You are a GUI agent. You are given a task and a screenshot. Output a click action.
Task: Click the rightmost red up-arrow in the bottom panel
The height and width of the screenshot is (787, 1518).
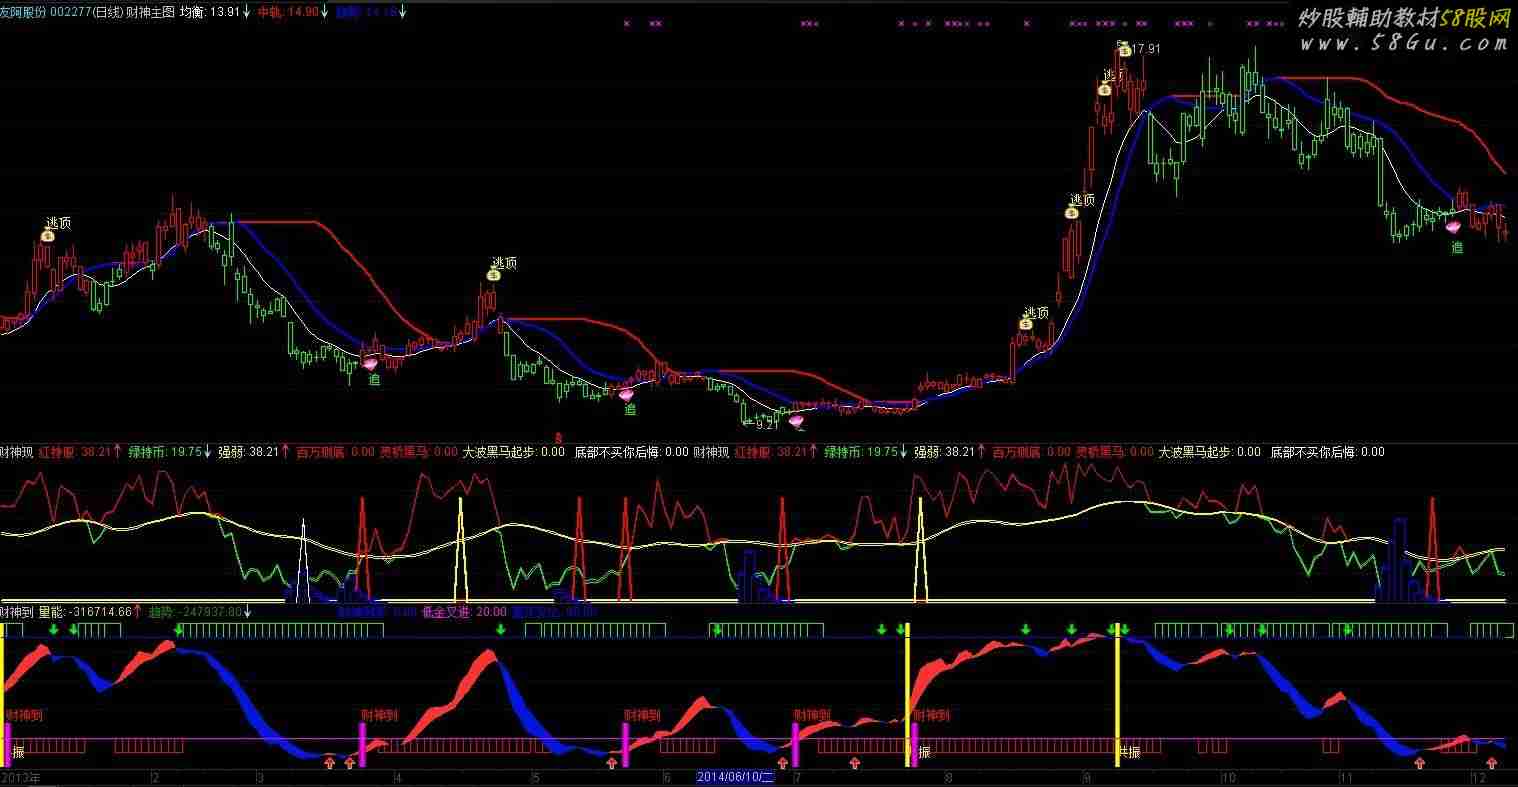(x=1492, y=763)
